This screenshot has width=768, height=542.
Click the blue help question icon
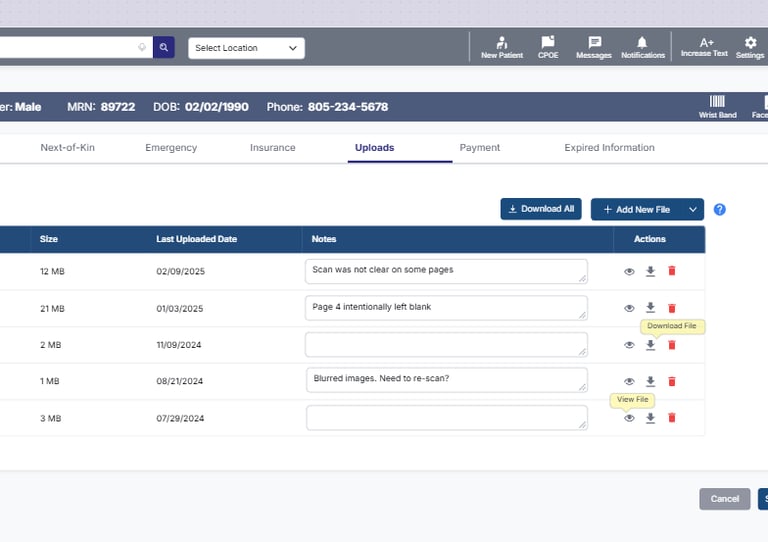(720, 210)
